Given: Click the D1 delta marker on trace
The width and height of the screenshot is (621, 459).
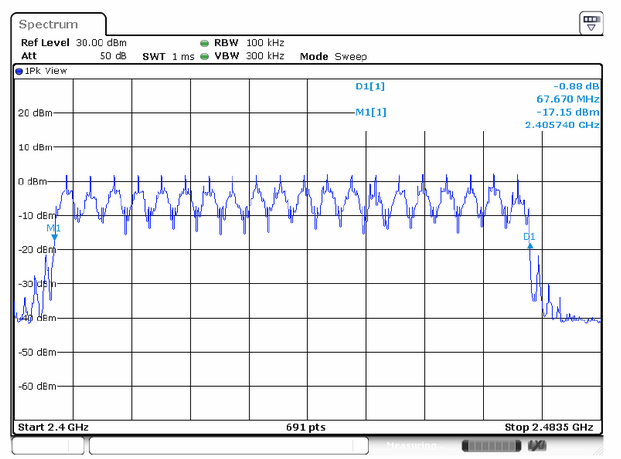Looking at the screenshot, I should point(529,244).
